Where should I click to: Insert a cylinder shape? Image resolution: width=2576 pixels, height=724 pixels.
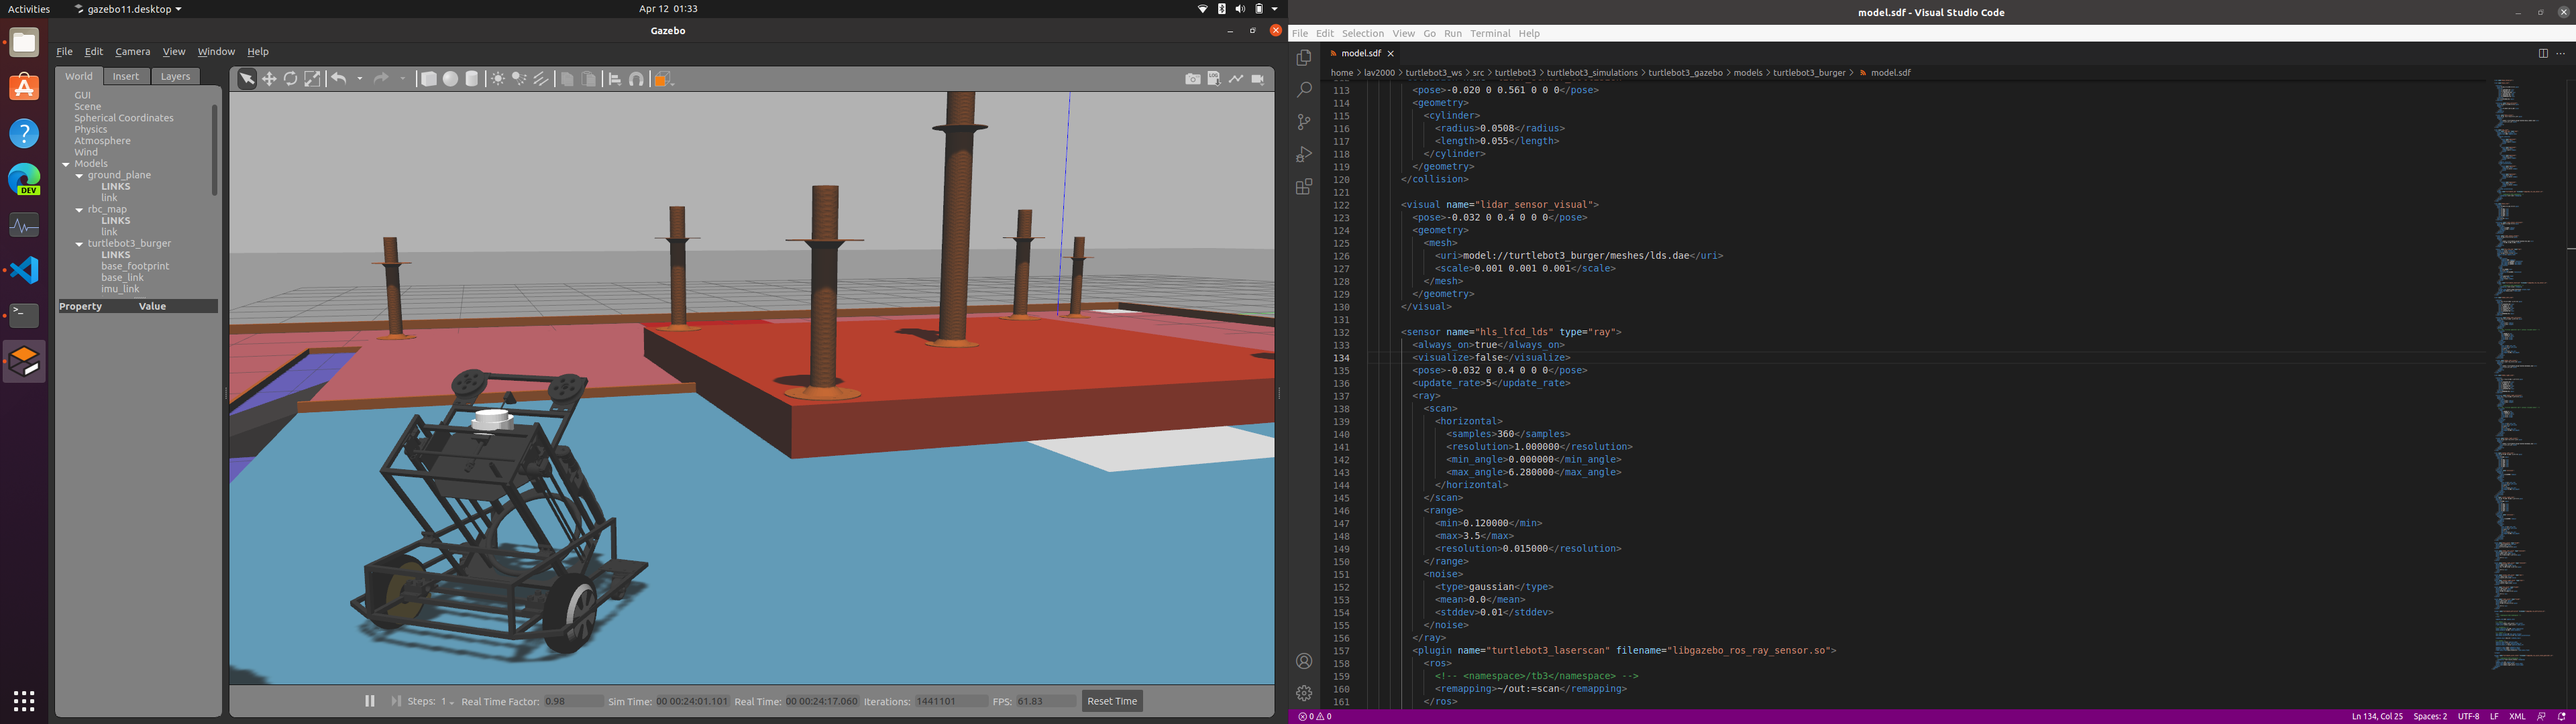click(472, 79)
